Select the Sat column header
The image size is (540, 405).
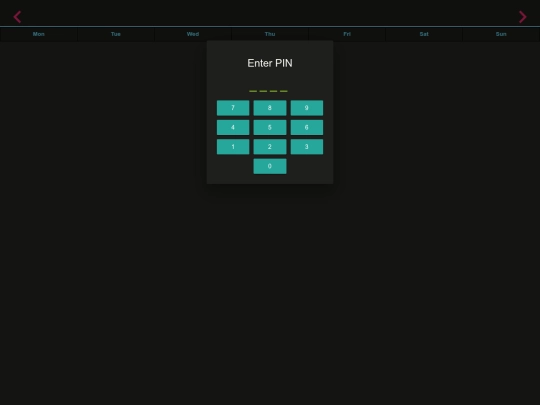click(424, 34)
